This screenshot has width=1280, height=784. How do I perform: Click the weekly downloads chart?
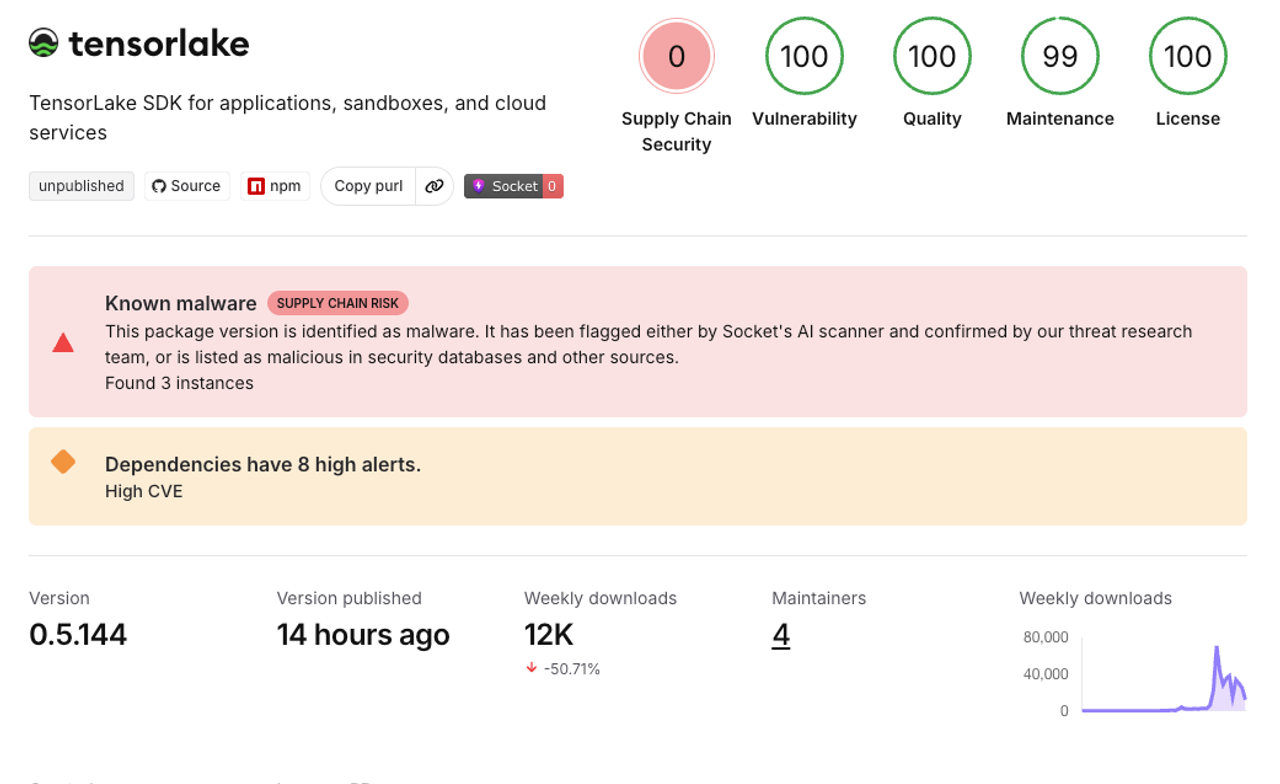click(x=1163, y=674)
